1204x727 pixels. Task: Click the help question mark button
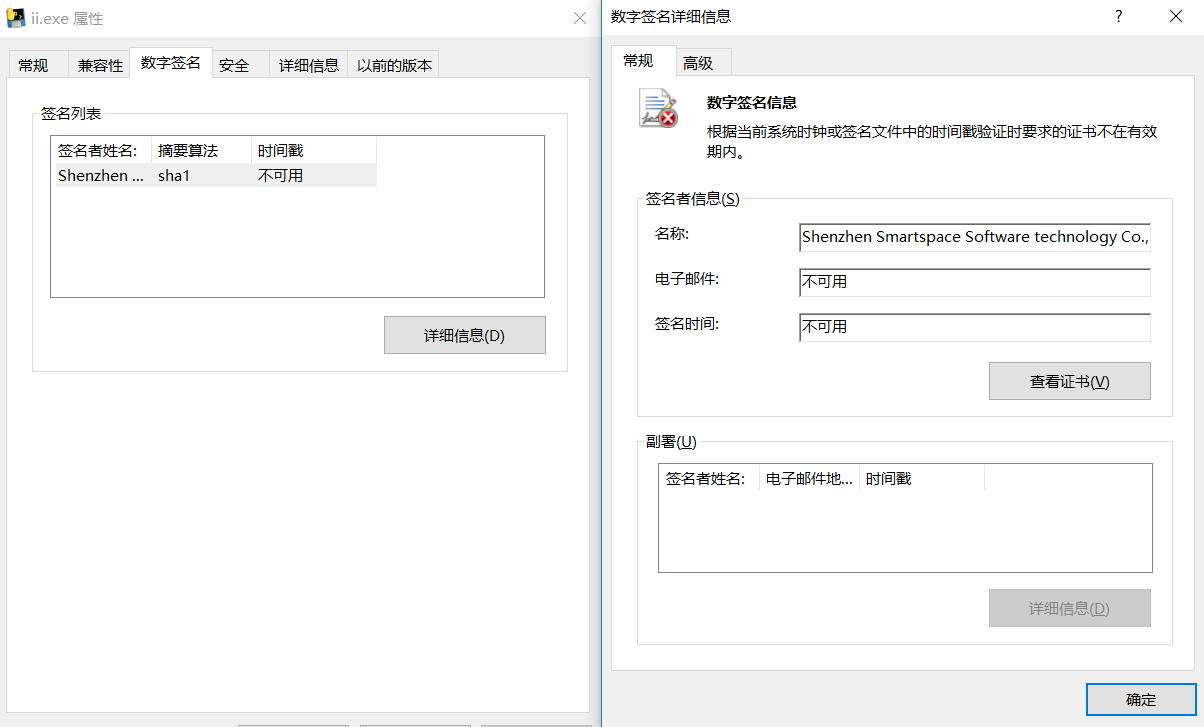(x=1118, y=16)
